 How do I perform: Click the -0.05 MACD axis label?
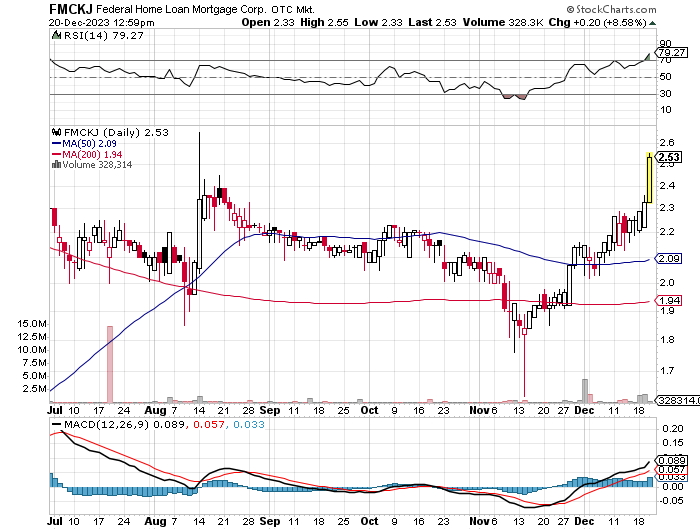tap(671, 501)
